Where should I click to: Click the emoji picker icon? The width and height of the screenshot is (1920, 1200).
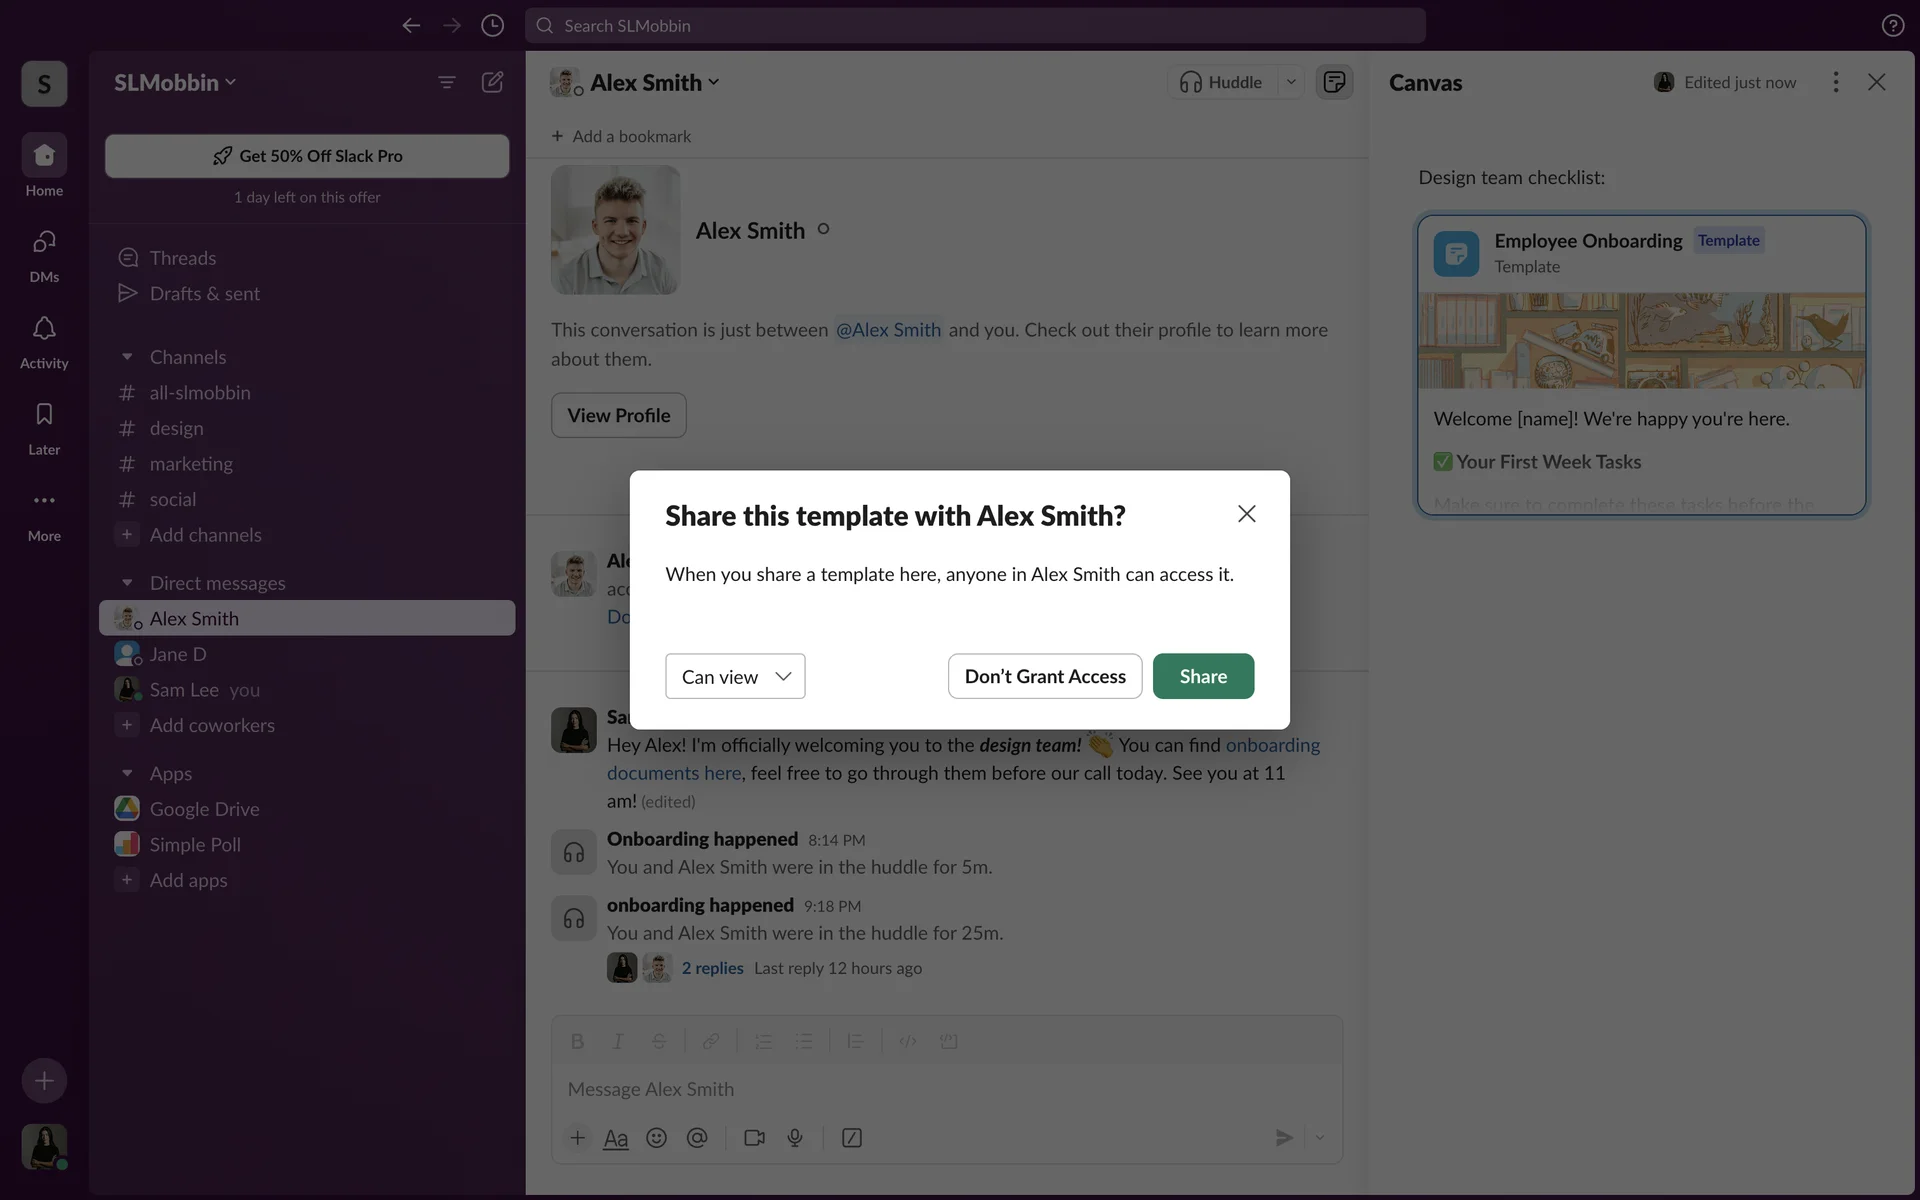656,1138
